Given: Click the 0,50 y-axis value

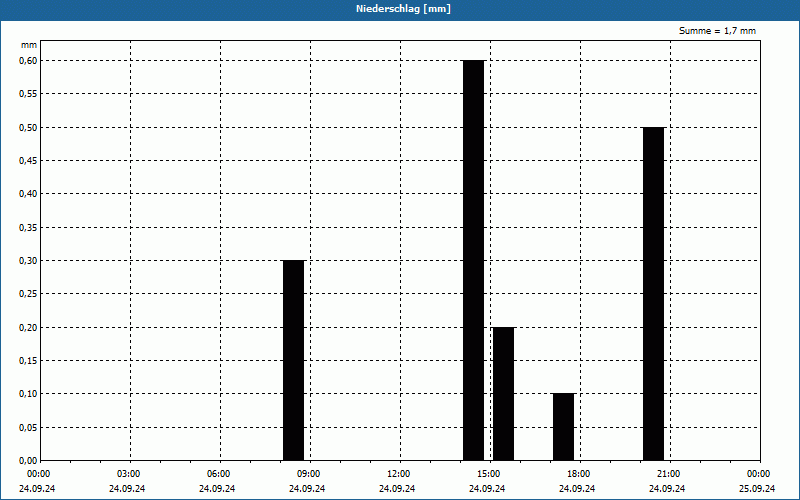Looking at the screenshot, I should 28,128.
